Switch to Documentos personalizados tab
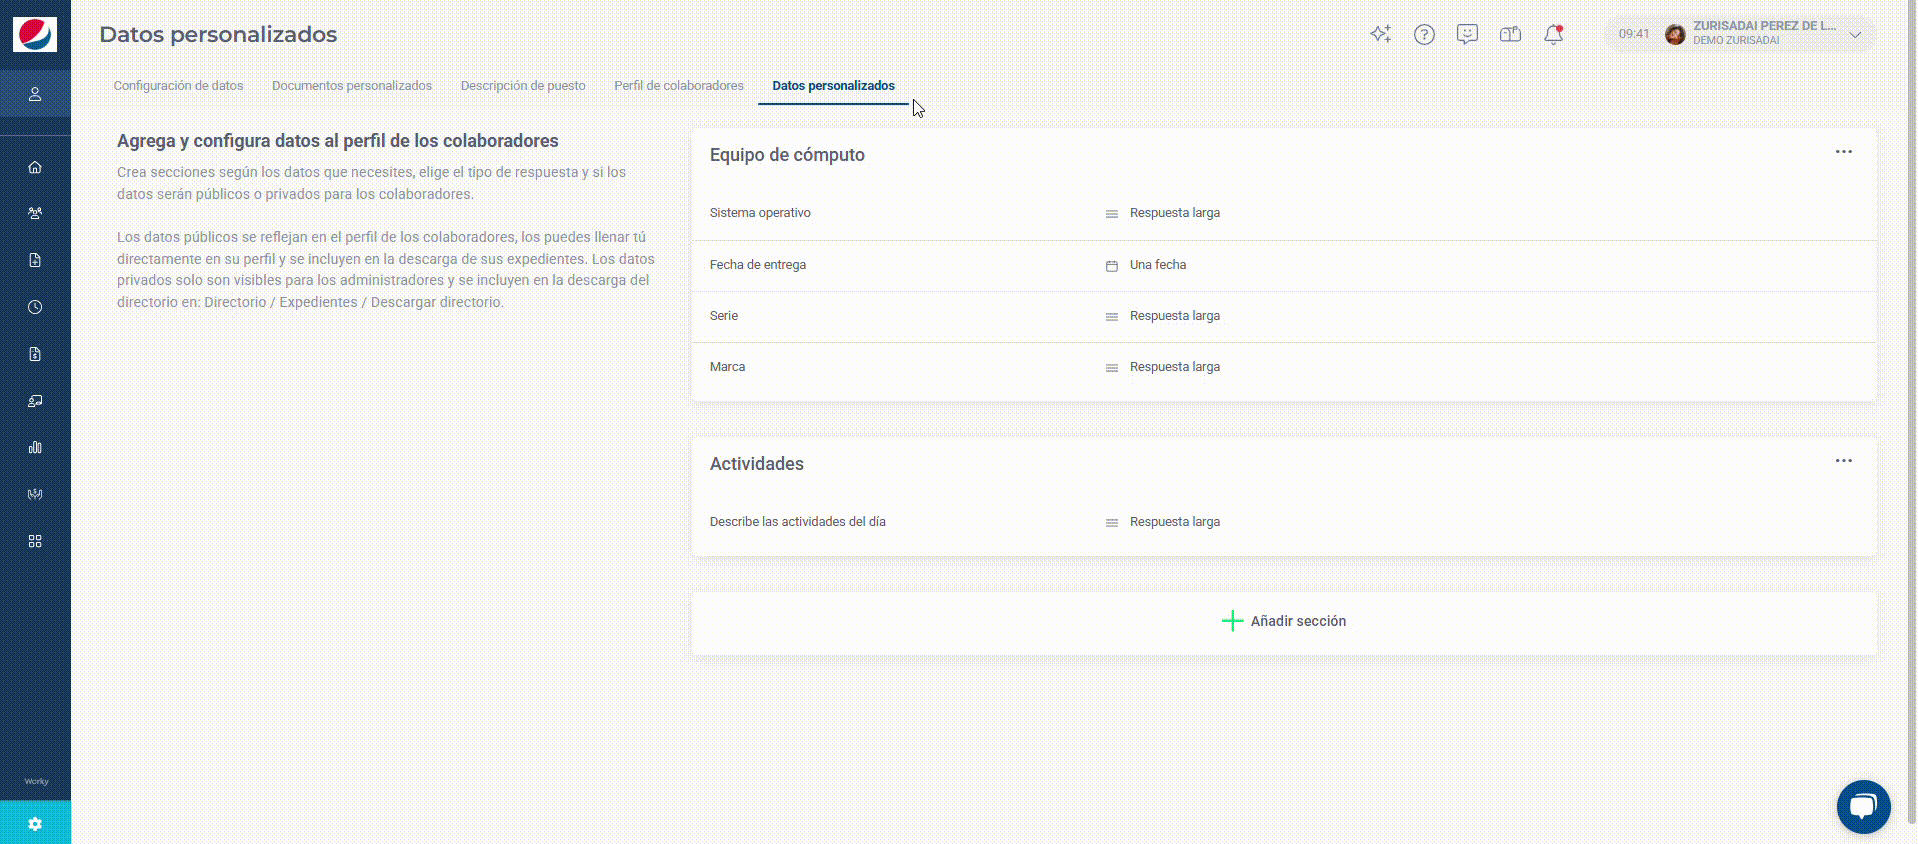The height and width of the screenshot is (844, 1918). click(352, 86)
